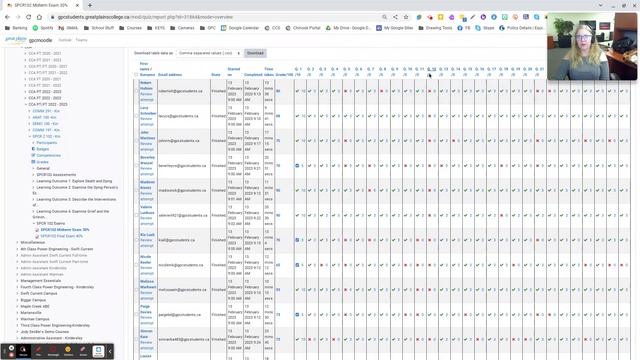Click the Download button
The image size is (640, 360).
[255, 53]
